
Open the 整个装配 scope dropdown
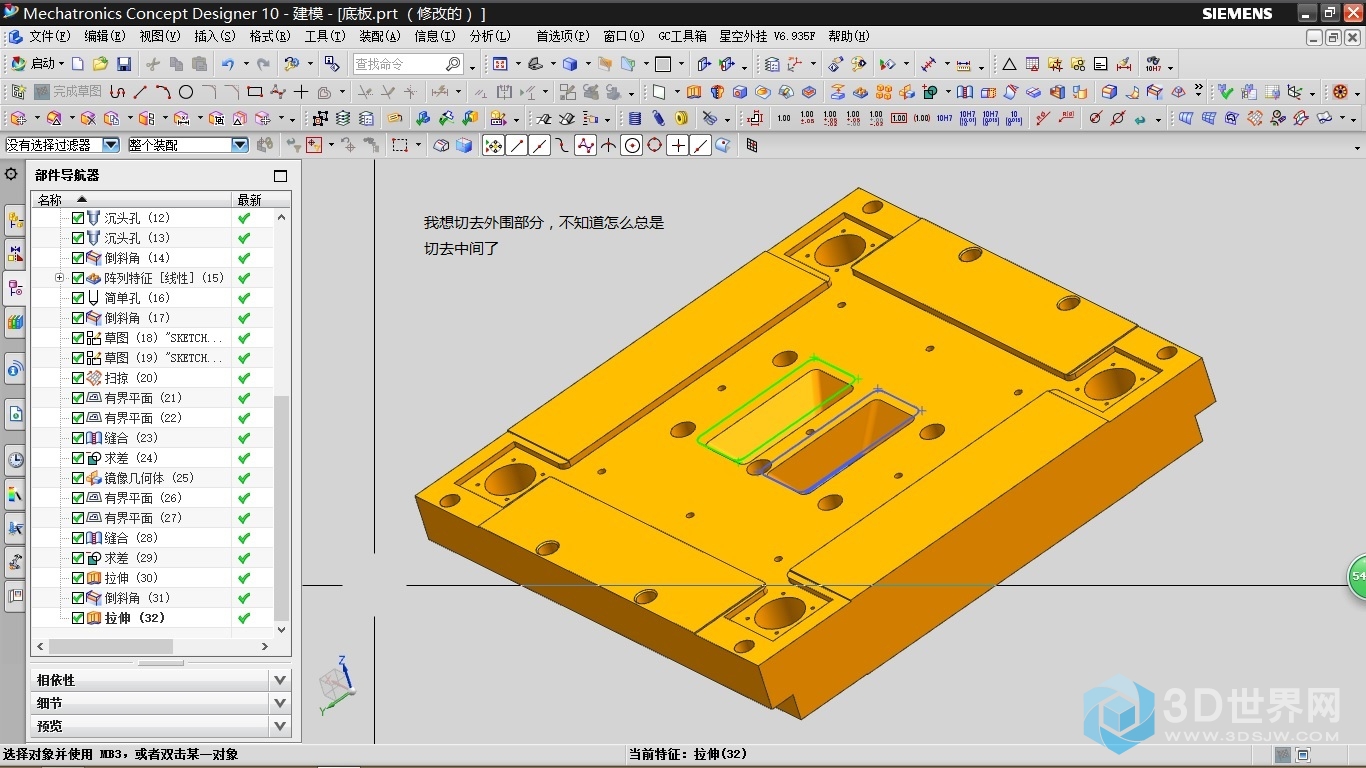pyautogui.click(x=240, y=145)
